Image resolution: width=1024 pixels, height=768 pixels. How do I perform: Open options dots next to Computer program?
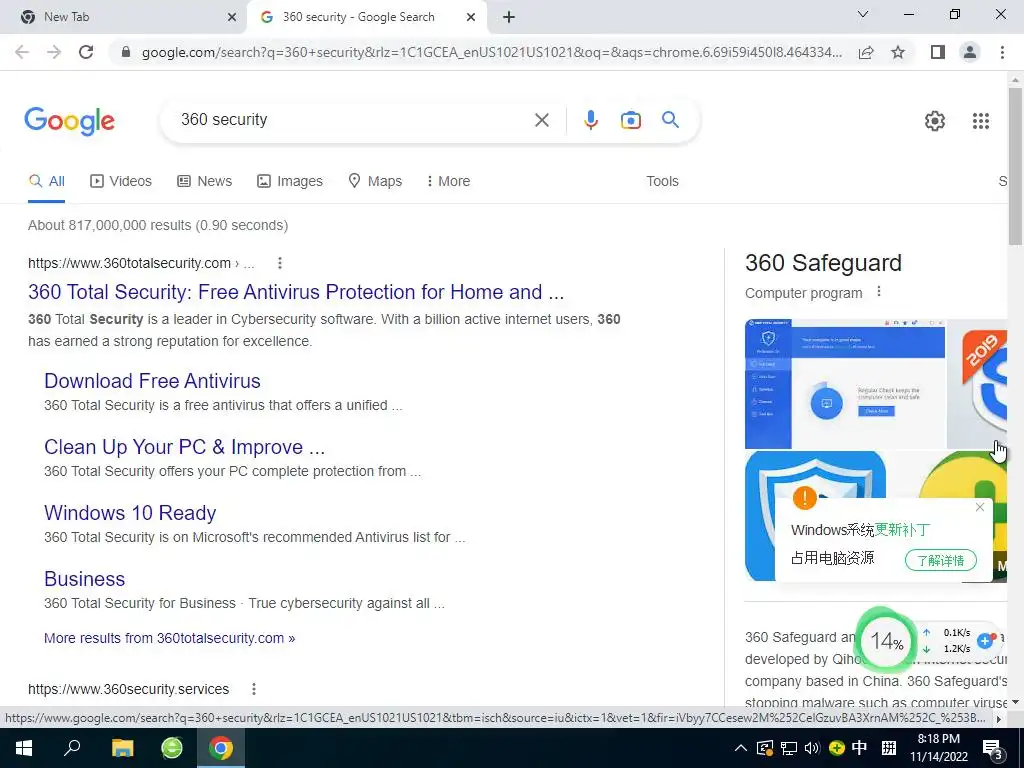click(x=879, y=292)
